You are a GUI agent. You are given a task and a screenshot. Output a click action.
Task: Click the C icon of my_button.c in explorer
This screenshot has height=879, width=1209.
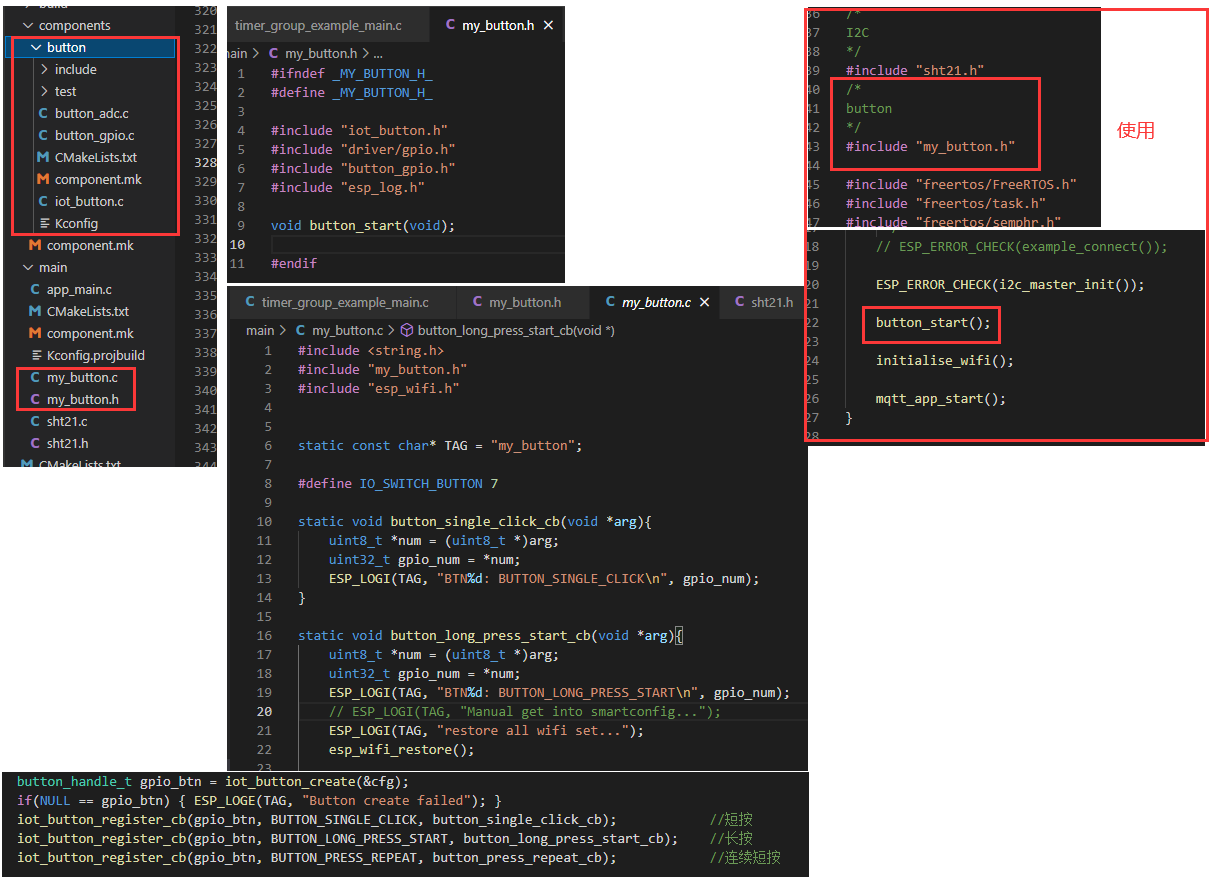click(35, 377)
